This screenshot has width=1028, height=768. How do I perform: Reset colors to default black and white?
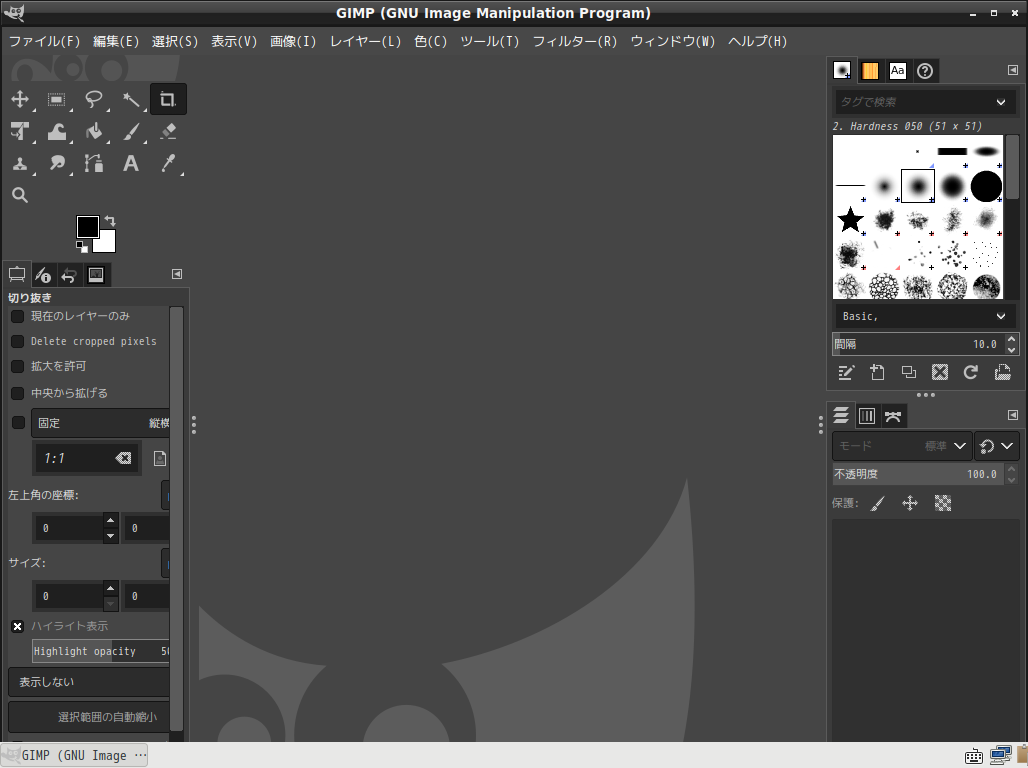pyautogui.click(x=81, y=247)
